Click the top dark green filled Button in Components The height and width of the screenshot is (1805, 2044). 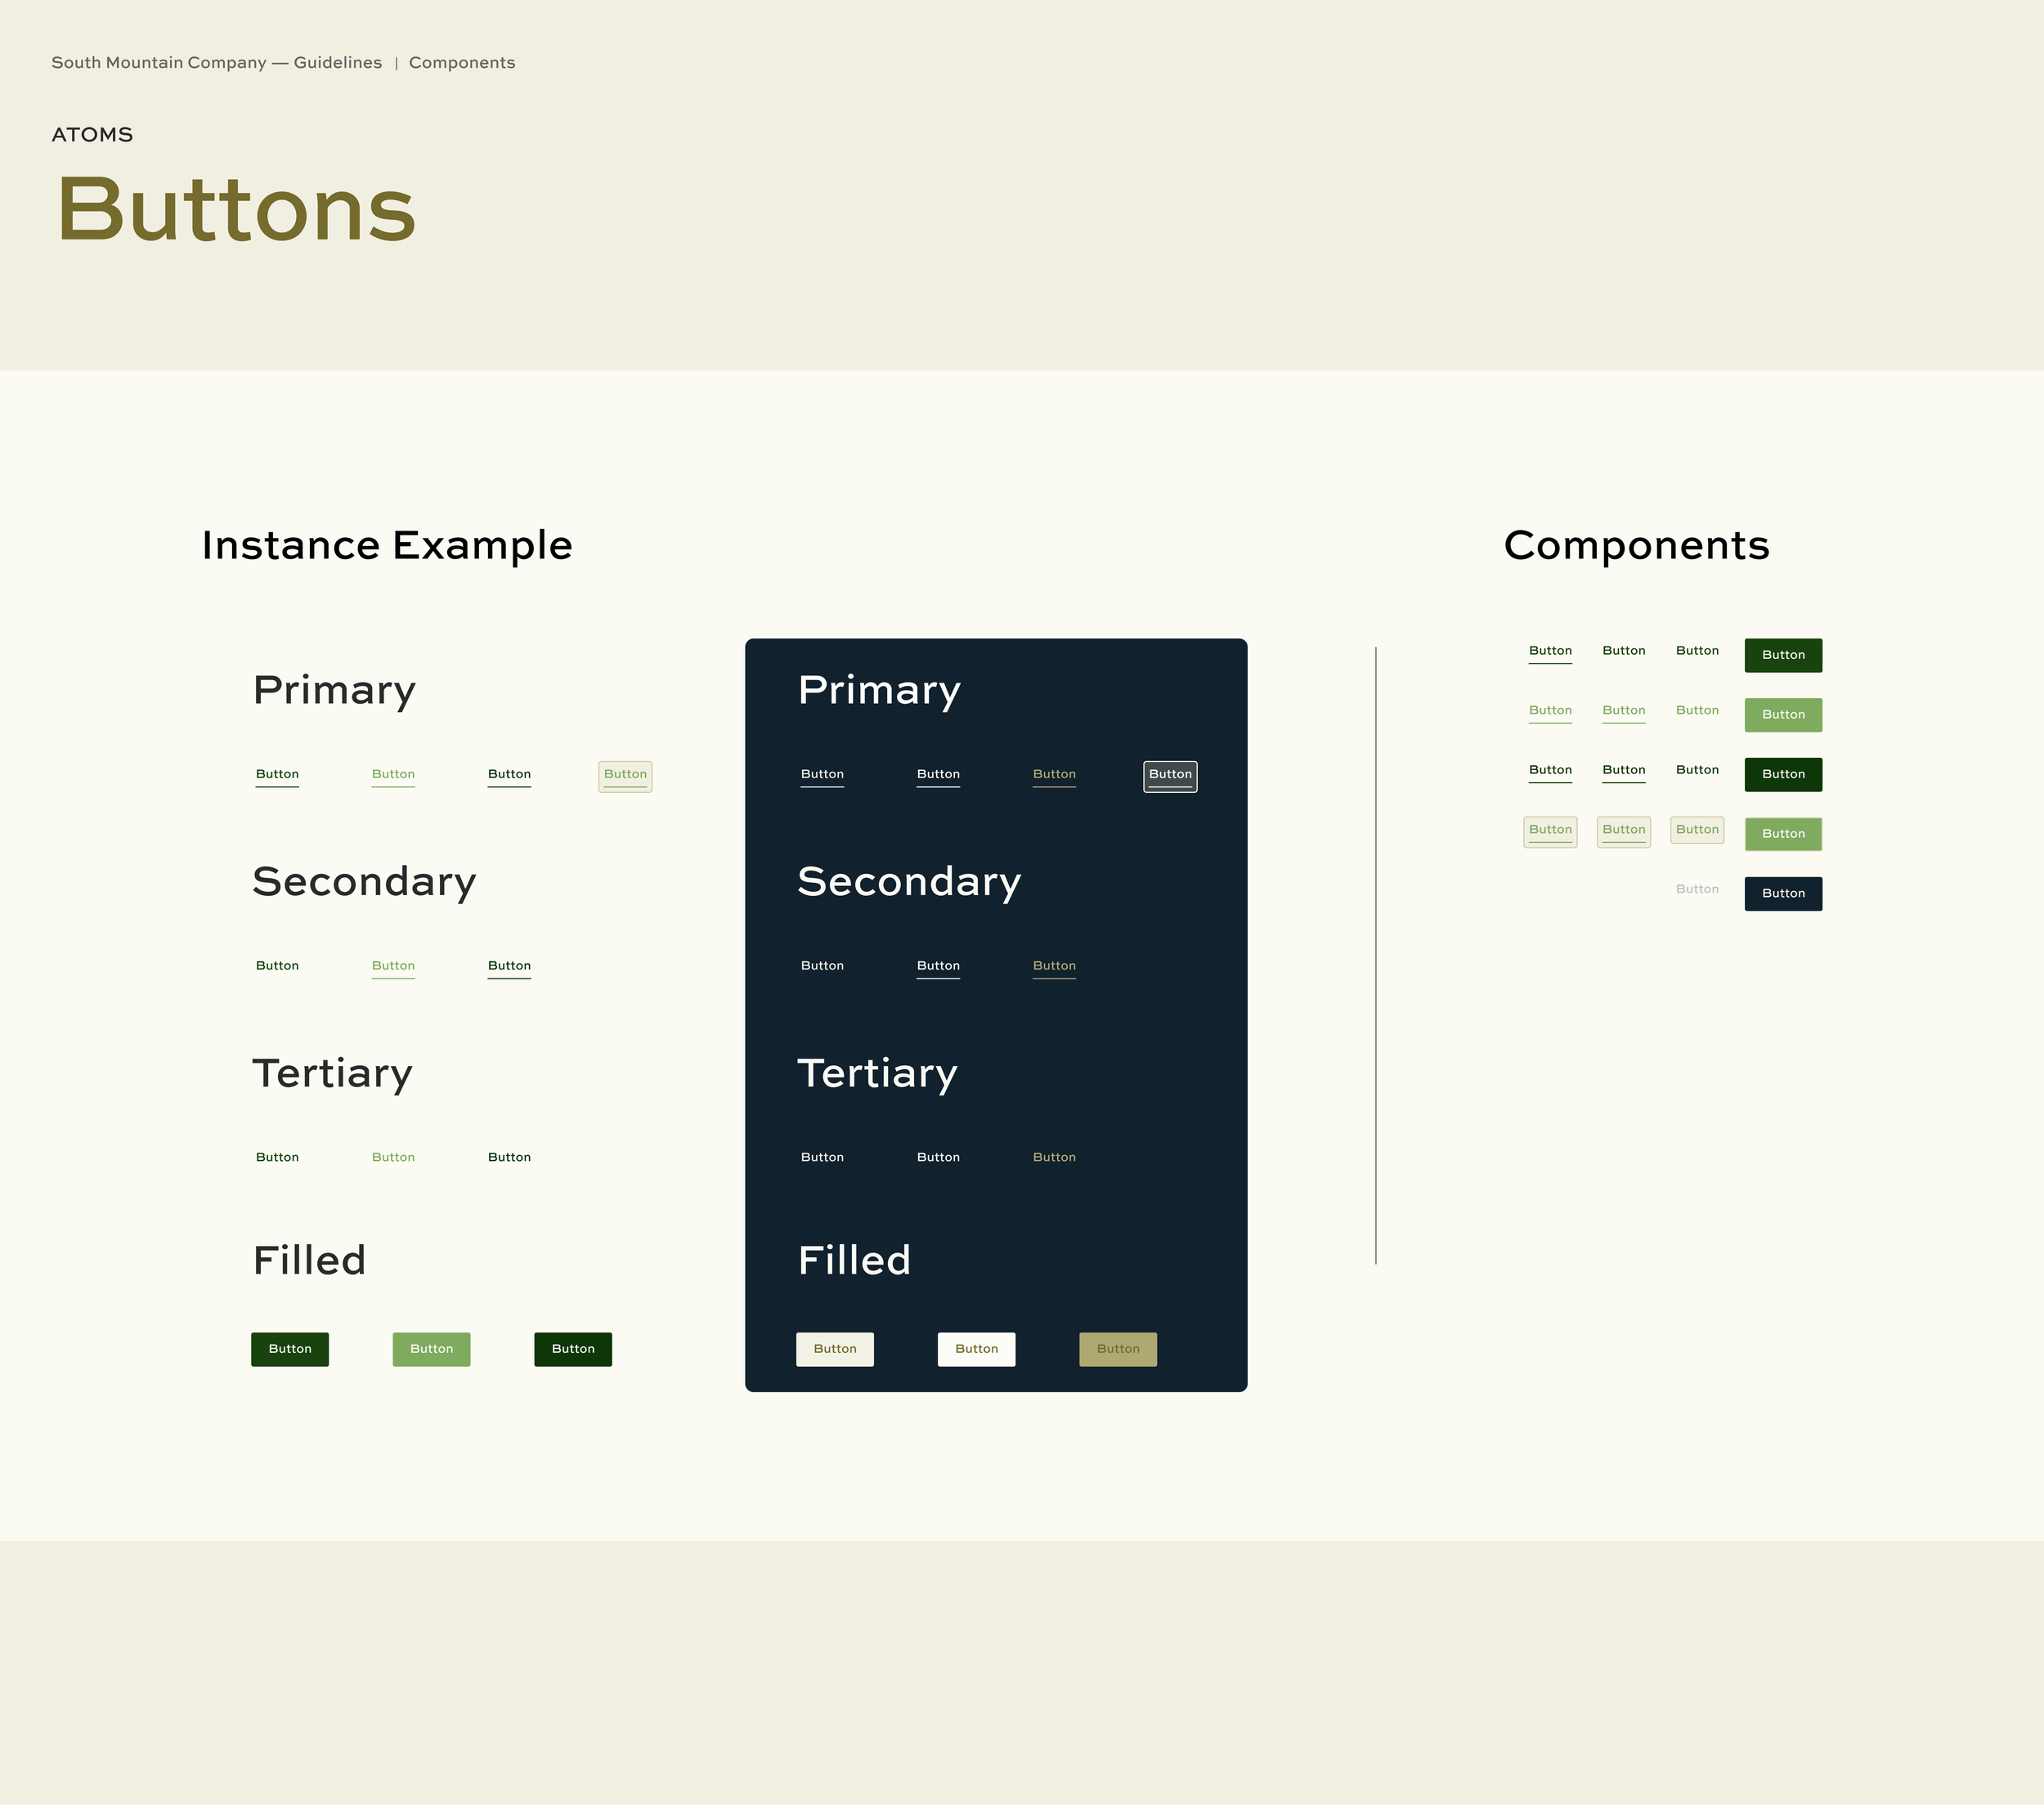coord(1782,654)
